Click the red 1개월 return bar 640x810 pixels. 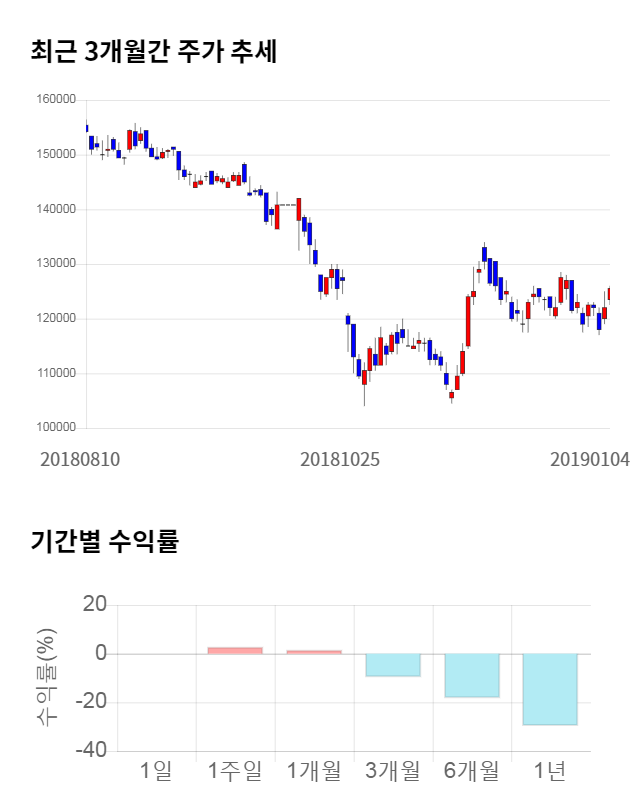click(314, 652)
